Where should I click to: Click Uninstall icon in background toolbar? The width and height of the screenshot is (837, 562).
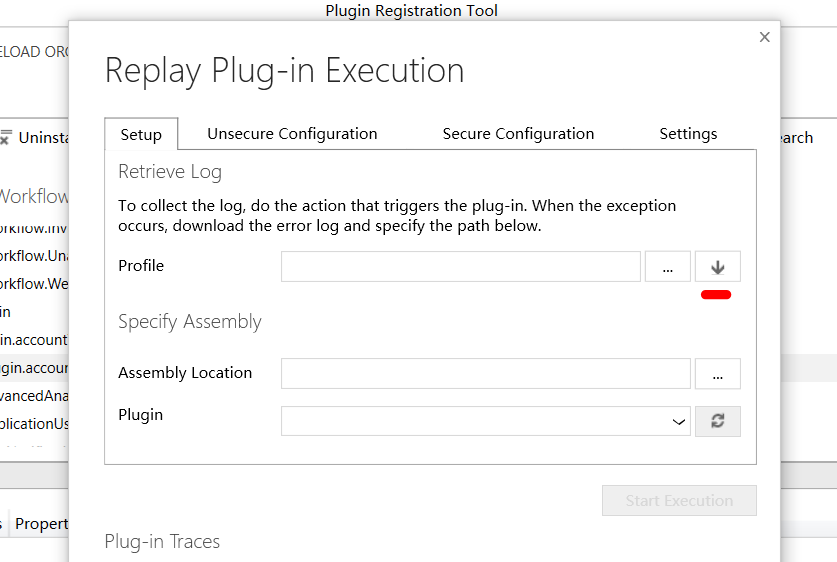point(5,137)
